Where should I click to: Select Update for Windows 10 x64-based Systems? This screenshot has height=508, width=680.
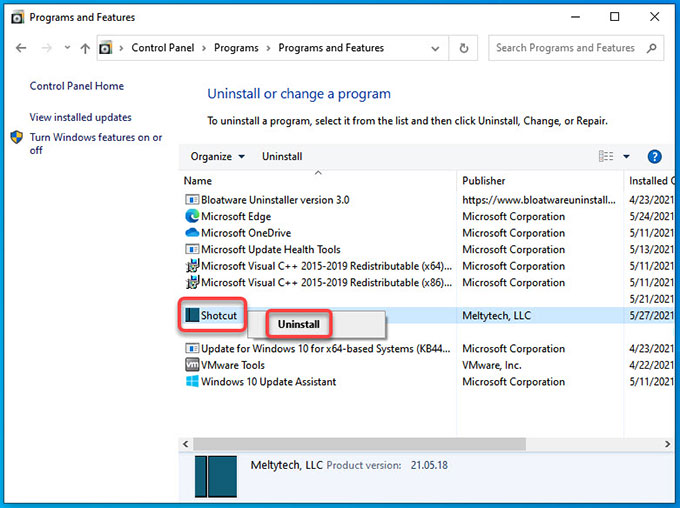coord(326,348)
